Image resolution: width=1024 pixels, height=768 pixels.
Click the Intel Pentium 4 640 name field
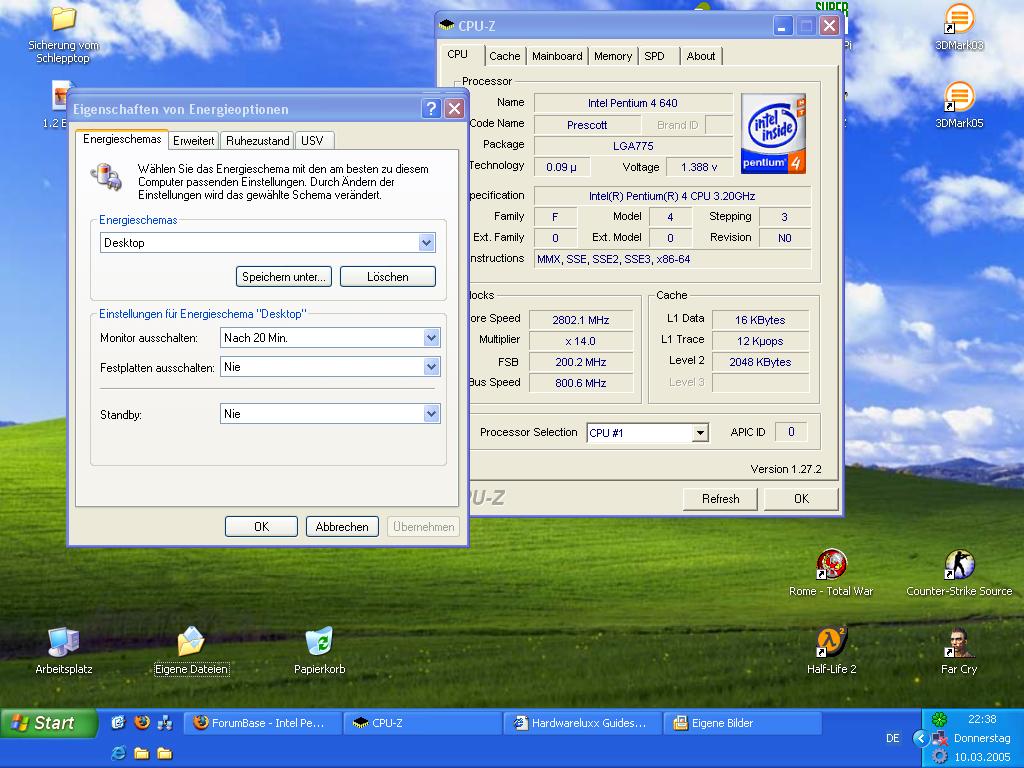coord(633,103)
